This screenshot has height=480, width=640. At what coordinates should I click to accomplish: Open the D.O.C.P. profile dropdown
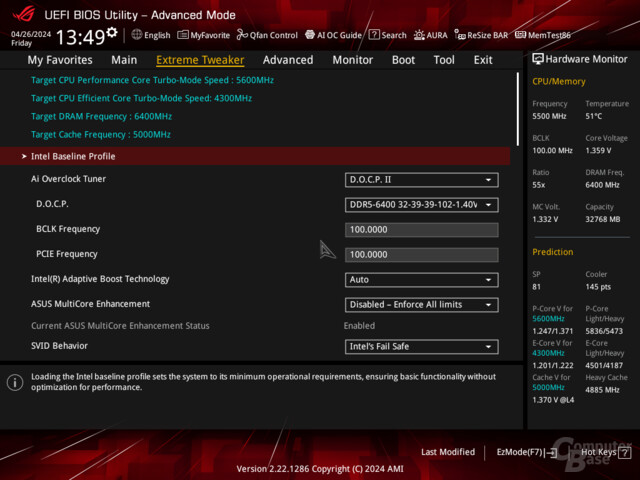pos(422,205)
